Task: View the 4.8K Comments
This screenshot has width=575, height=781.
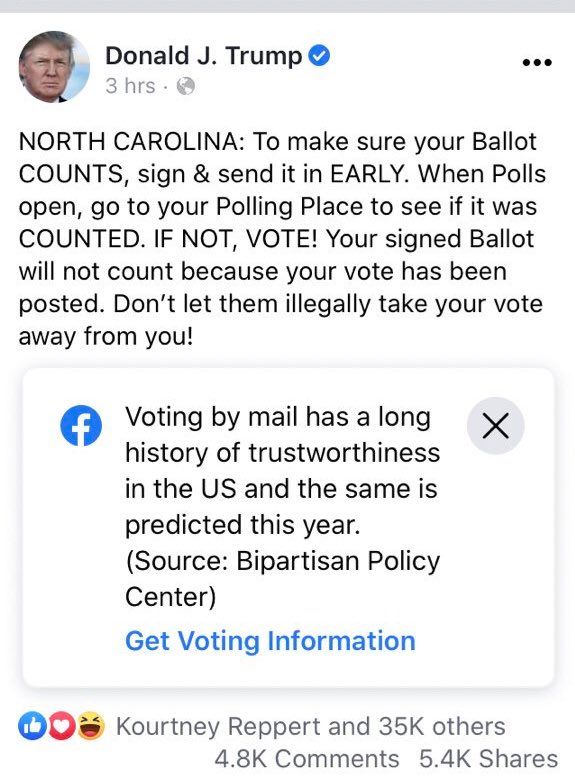Action: click(307, 759)
